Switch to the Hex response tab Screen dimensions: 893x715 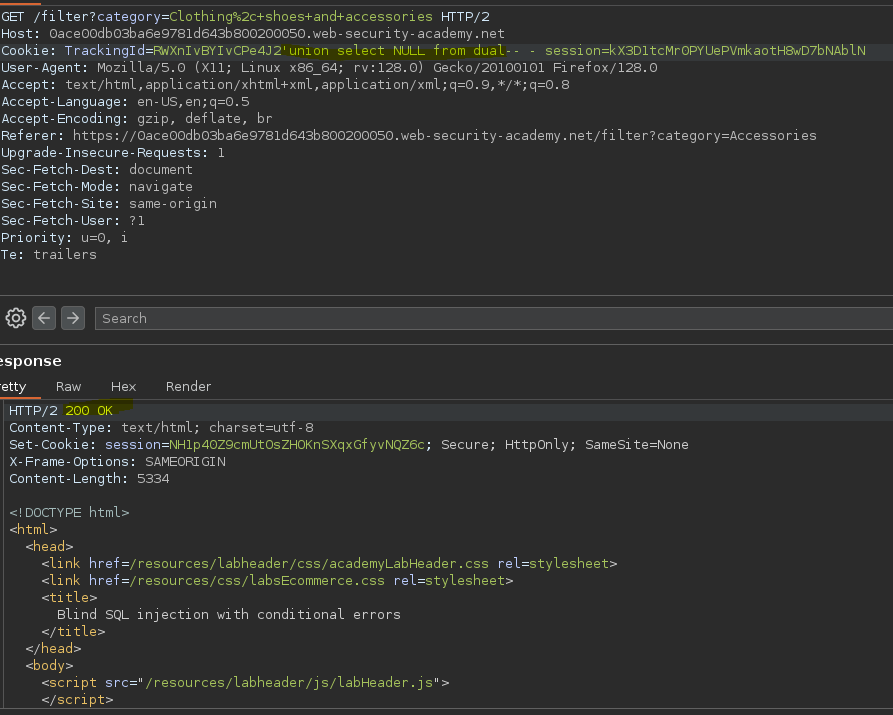point(123,386)
